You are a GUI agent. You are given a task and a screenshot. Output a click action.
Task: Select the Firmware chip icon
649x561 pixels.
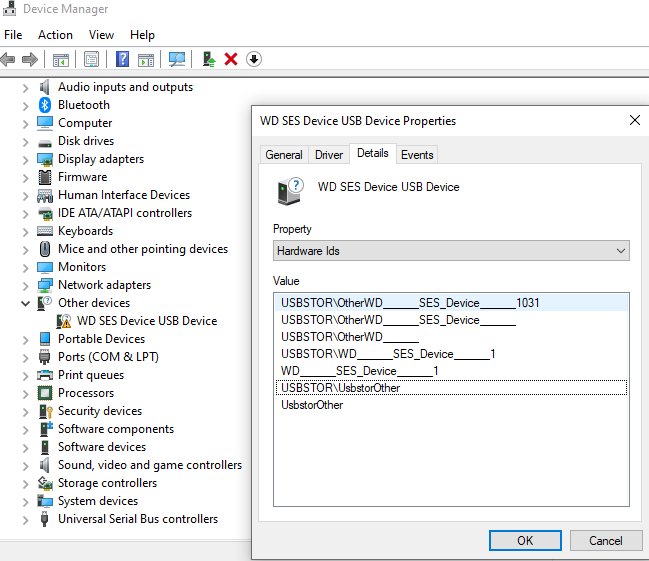pos(45,177)
